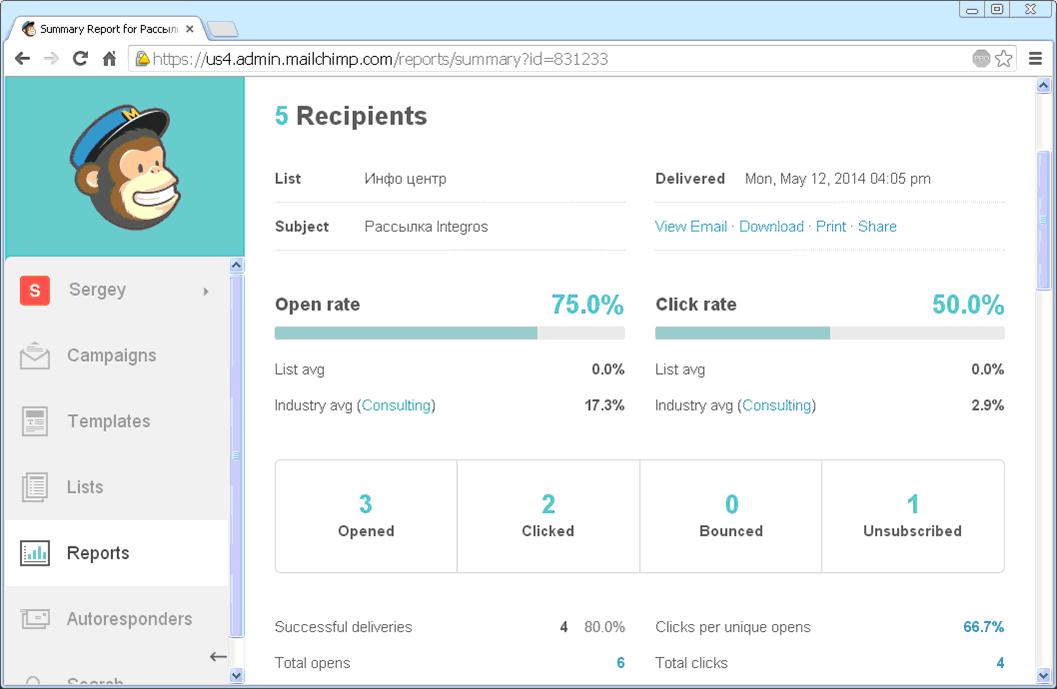Click the browser back arrow
The height and width of the screenshot is (689, 1057).
coord(22,59)
